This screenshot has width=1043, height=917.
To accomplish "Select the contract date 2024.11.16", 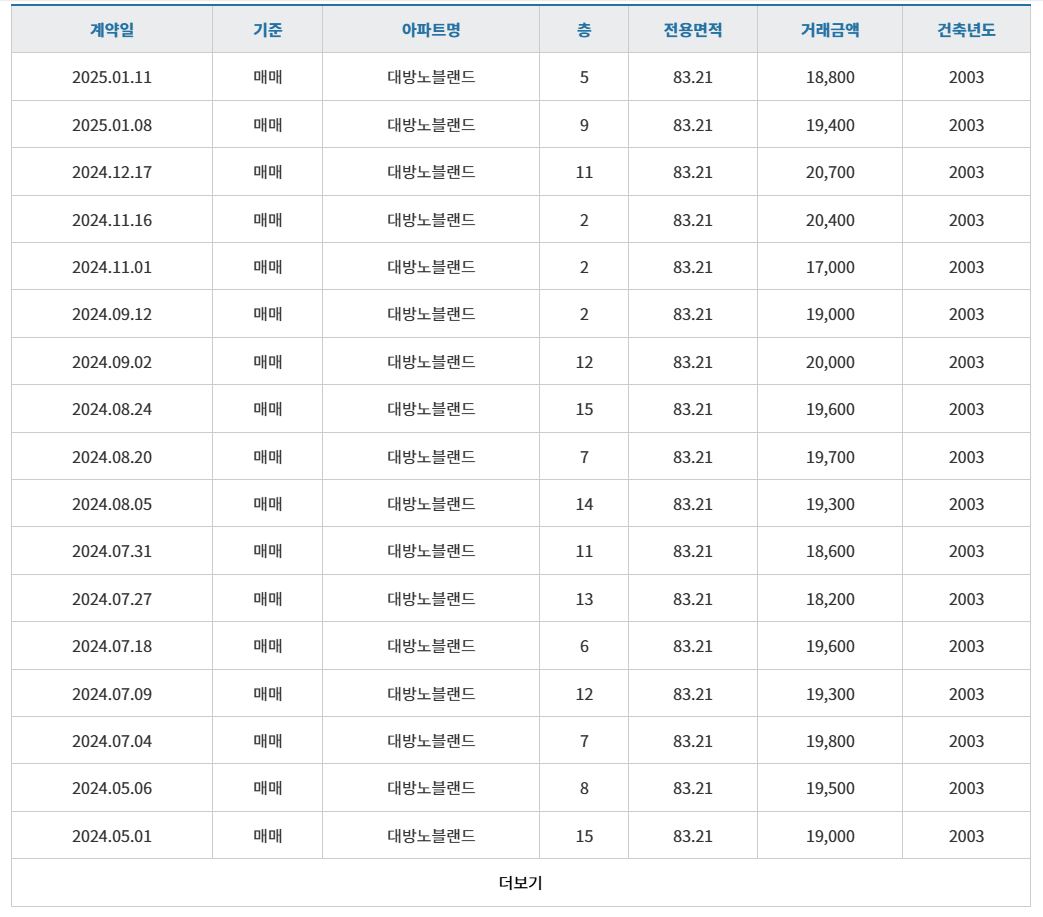I will pos(112,220).
